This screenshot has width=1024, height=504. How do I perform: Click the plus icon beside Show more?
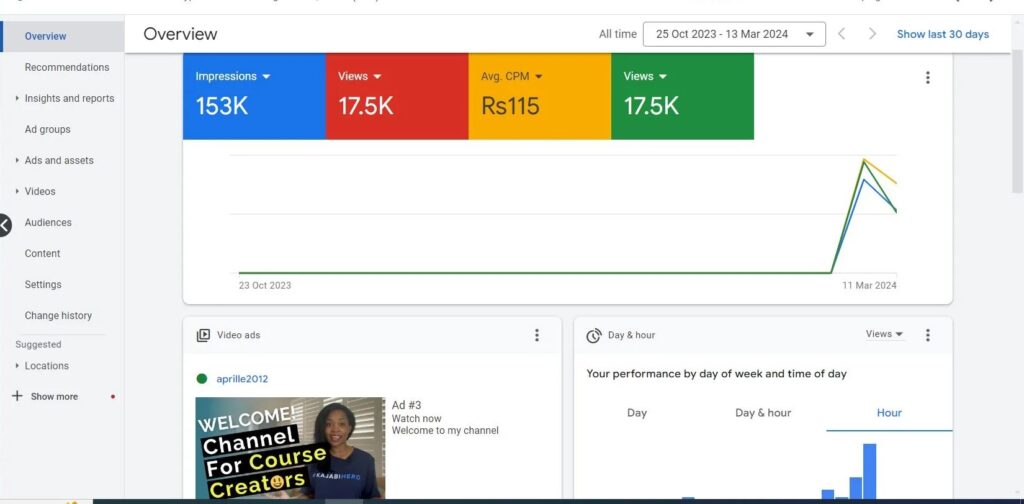[16, 396]
